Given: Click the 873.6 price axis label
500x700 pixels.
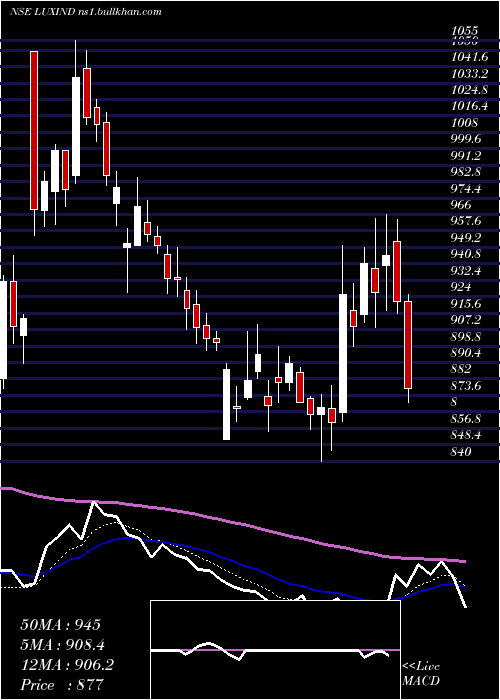Looking at the screenshot, I should [467, 386].
